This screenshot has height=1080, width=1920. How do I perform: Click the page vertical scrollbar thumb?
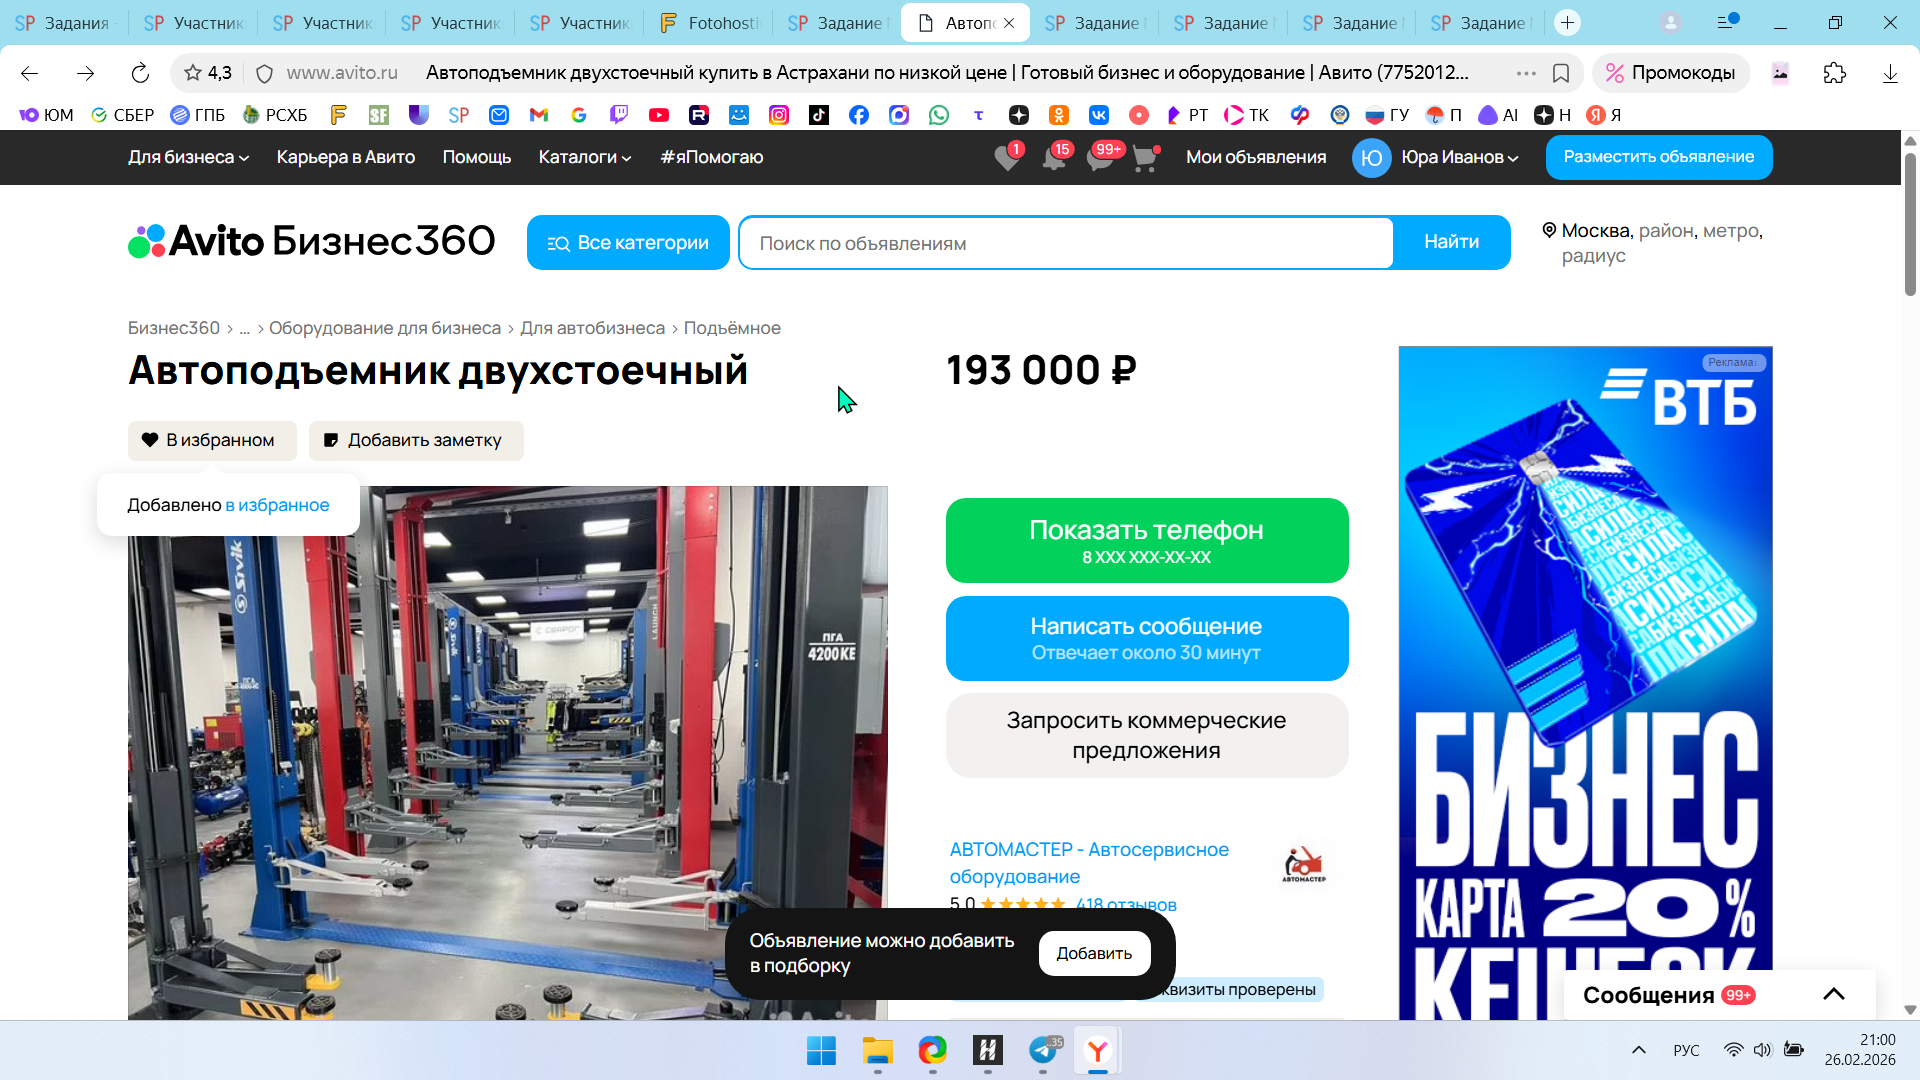pyautogui.click(x=1909, y=225)
